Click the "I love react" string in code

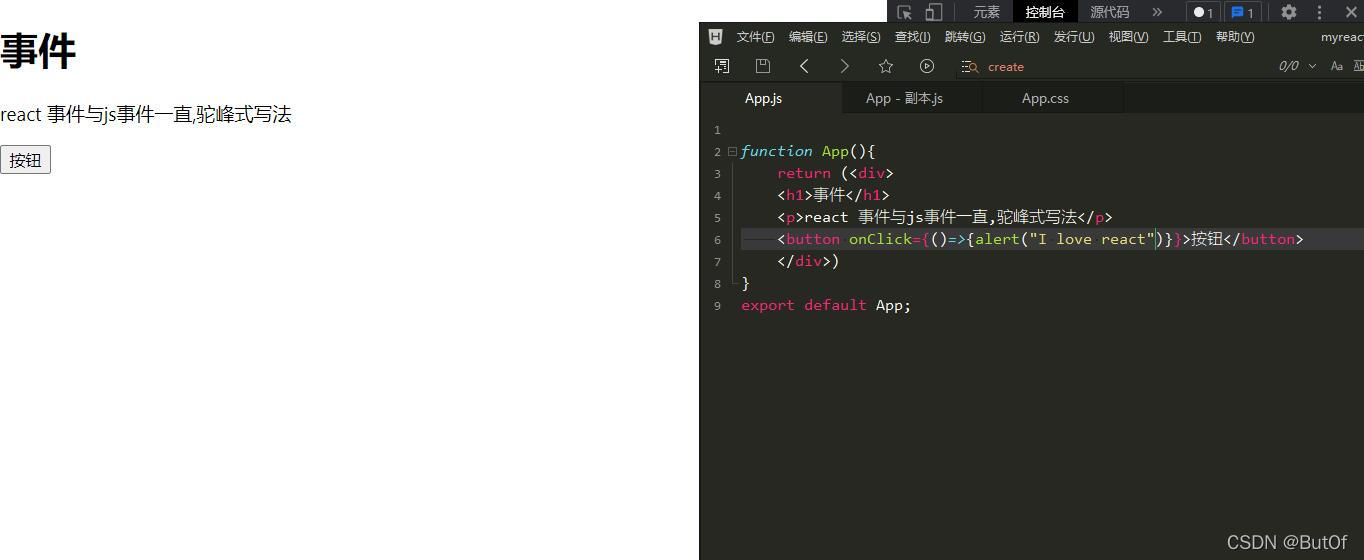1090,239
